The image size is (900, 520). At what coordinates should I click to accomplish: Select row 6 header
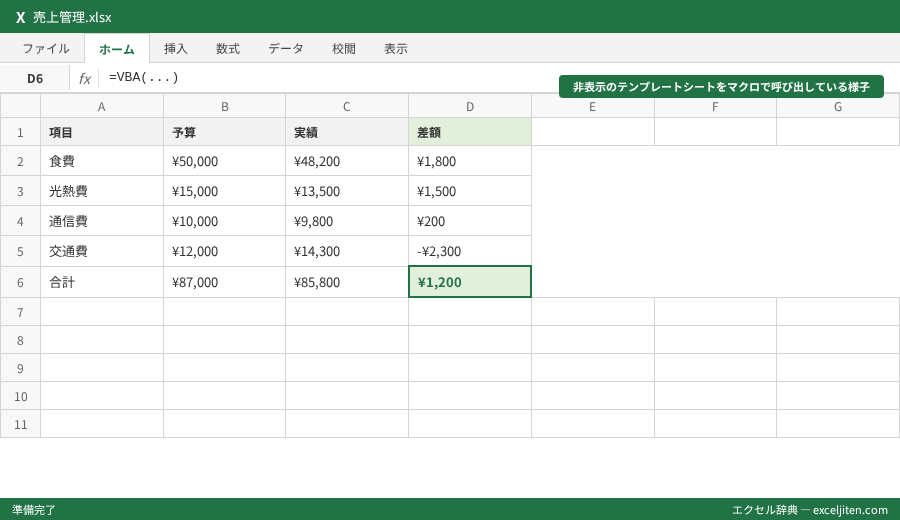pos(20,282)
